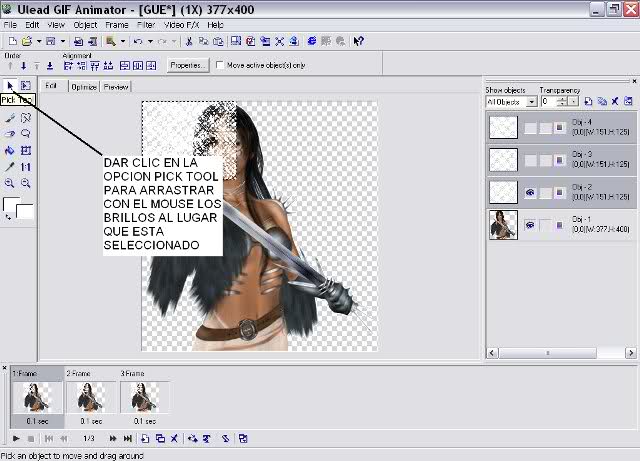The image size is (640, 461).
Task: Go to next frame button
Action: click(x=113, y=439)
